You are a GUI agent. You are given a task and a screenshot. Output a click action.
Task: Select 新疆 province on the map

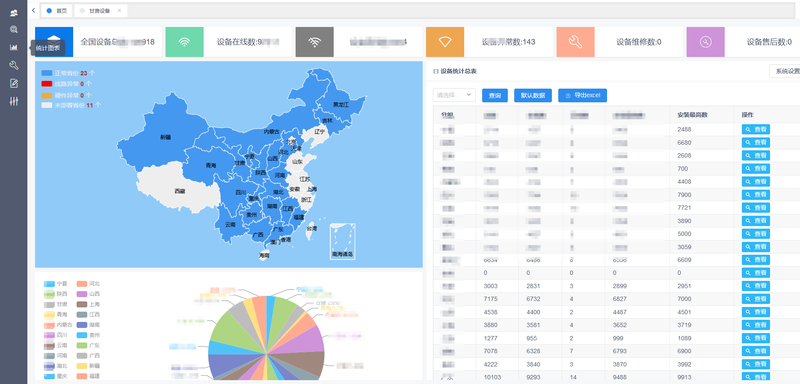coord(165,137)
